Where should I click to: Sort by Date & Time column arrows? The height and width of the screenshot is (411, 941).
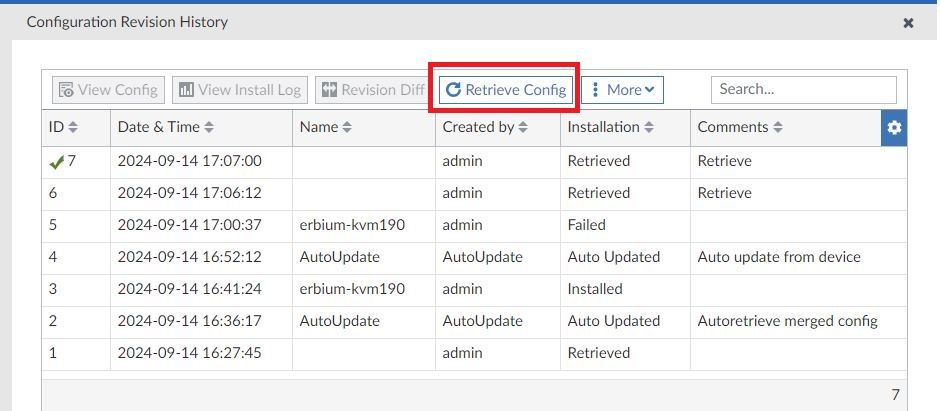[x=209, y=128]
